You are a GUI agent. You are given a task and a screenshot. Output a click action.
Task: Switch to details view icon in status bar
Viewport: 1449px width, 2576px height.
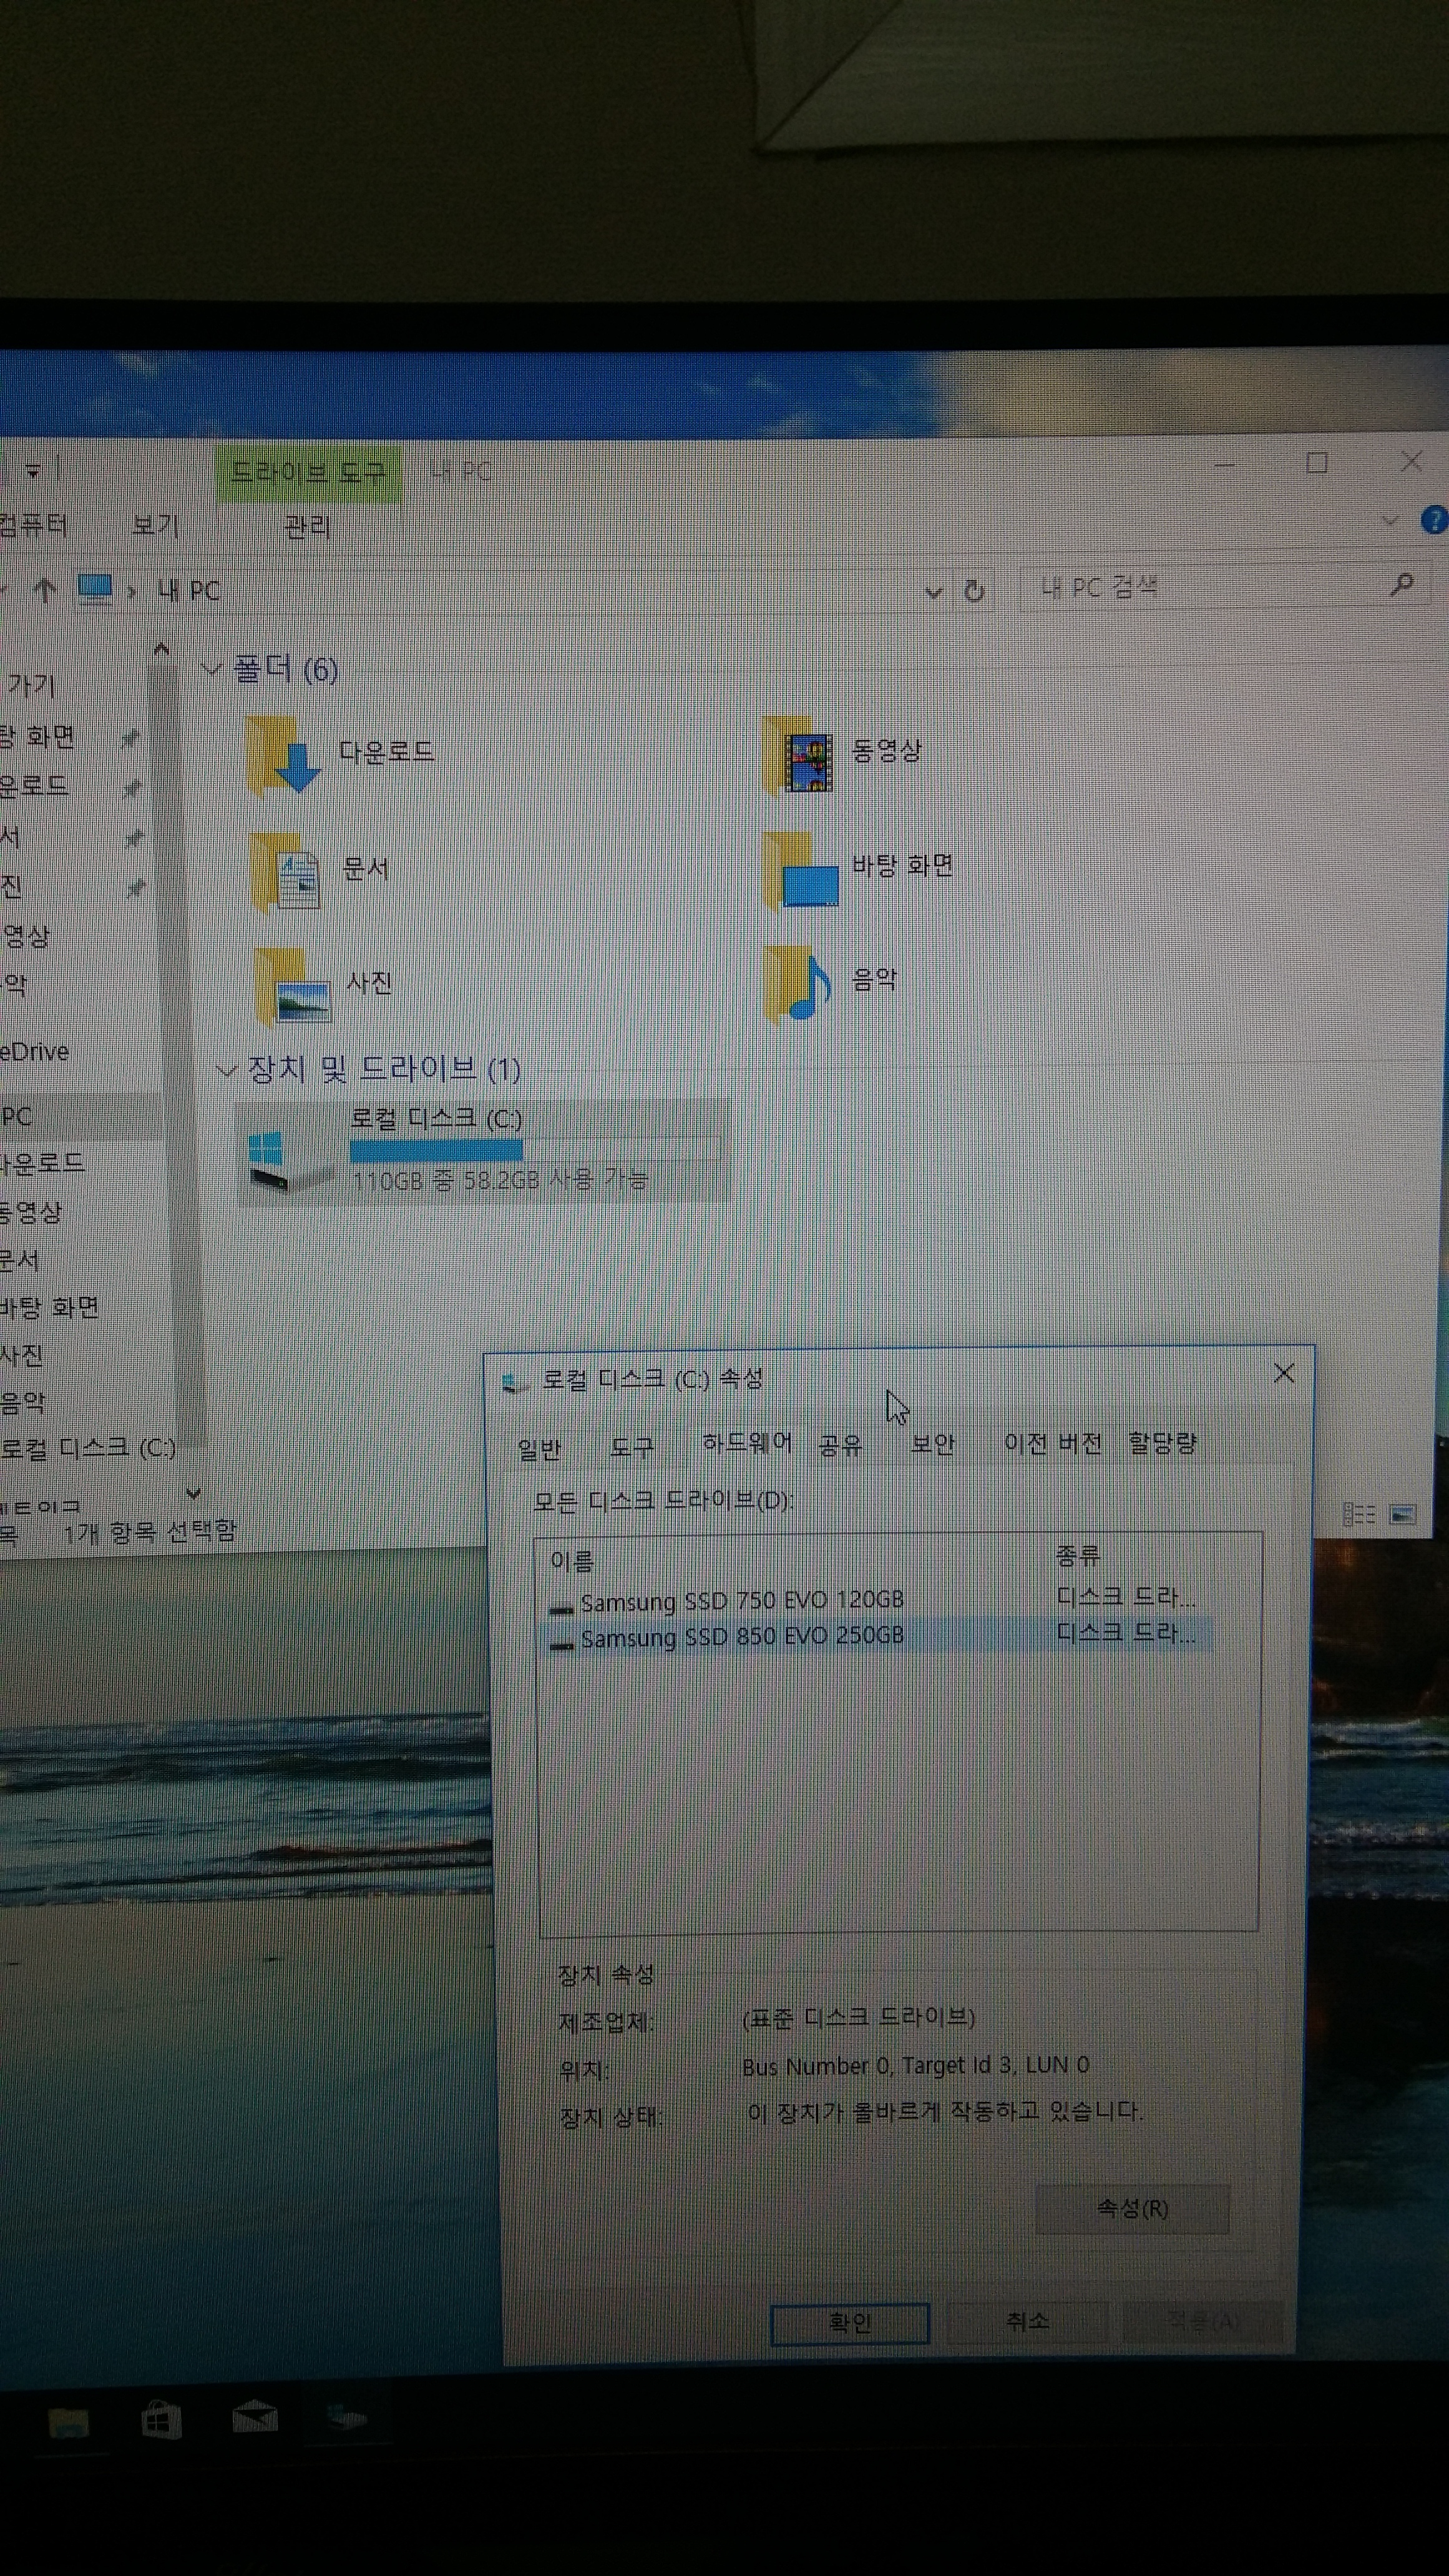pyautogui.click(x=1358, y=1514)
